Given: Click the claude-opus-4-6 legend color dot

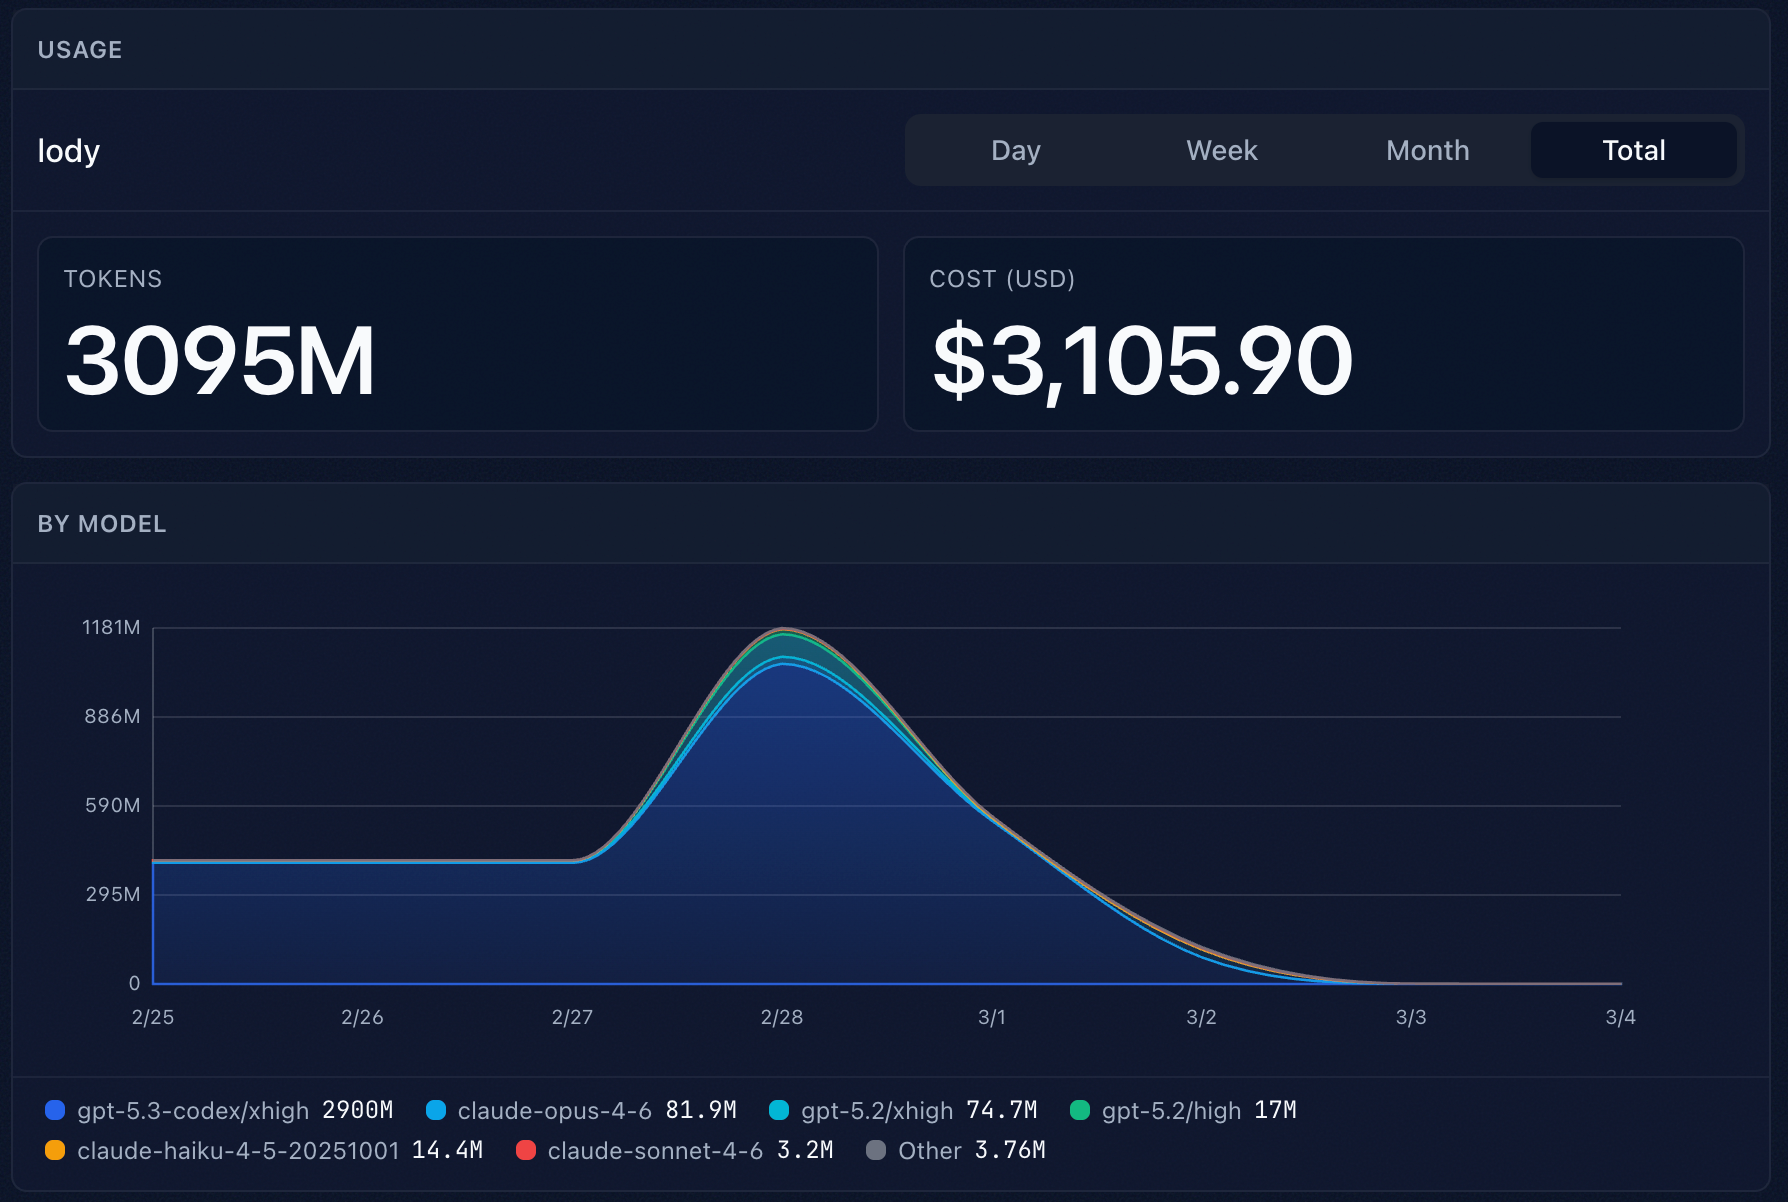Looking at the screenshot, I should pos(436,1110).
